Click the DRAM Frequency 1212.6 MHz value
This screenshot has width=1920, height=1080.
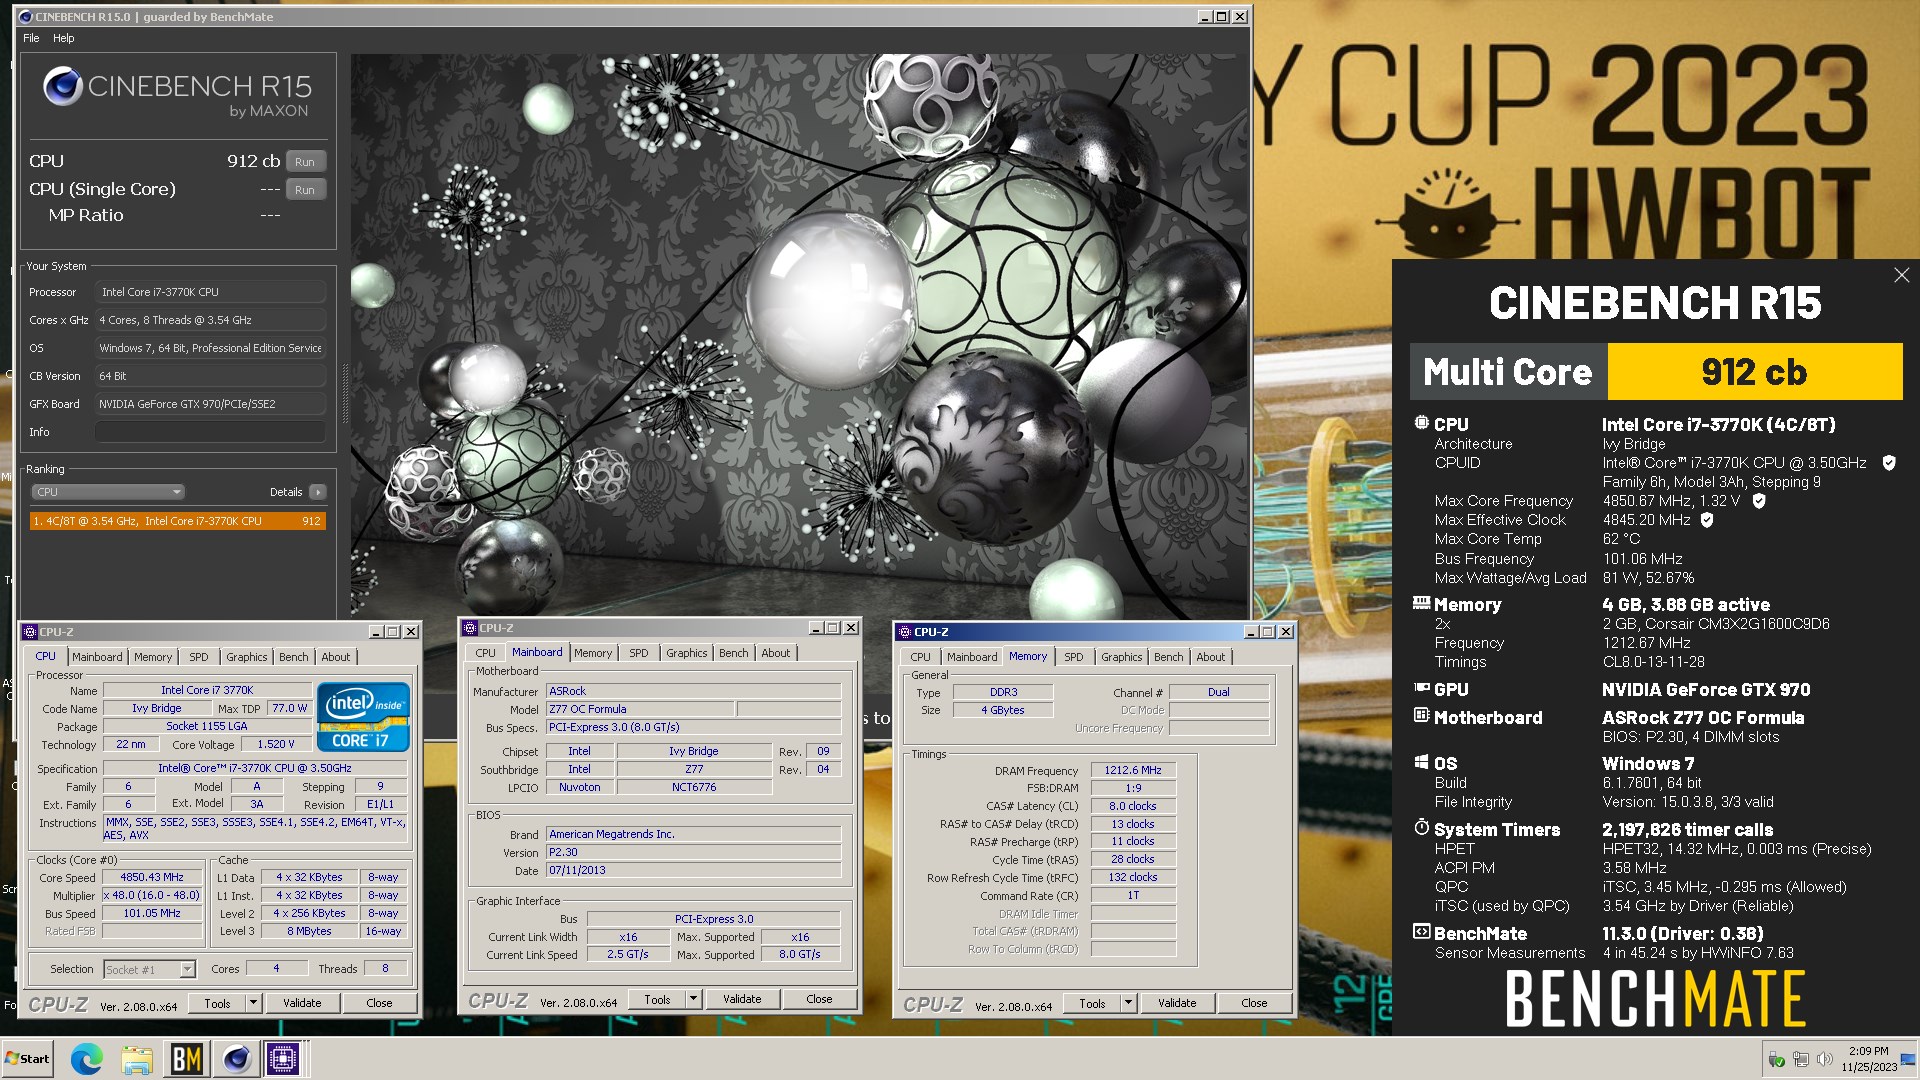pos(1133,770)
